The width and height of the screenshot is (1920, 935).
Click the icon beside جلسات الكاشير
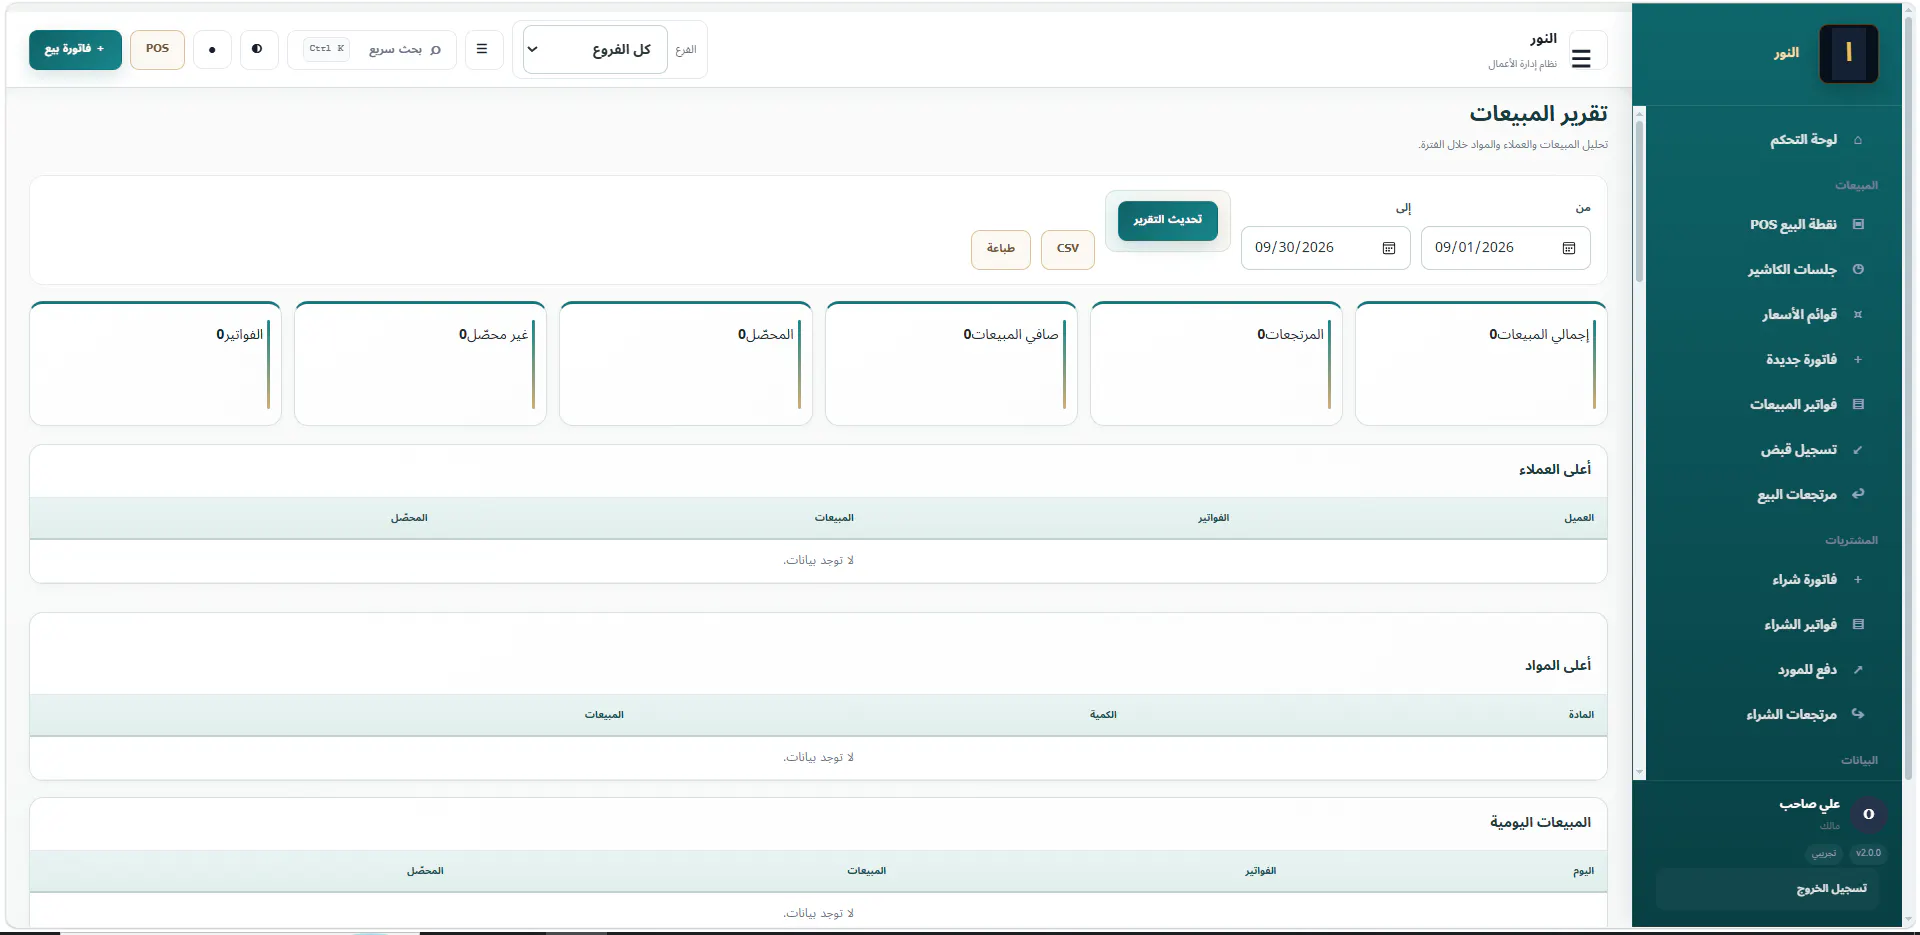(1858, 270)
